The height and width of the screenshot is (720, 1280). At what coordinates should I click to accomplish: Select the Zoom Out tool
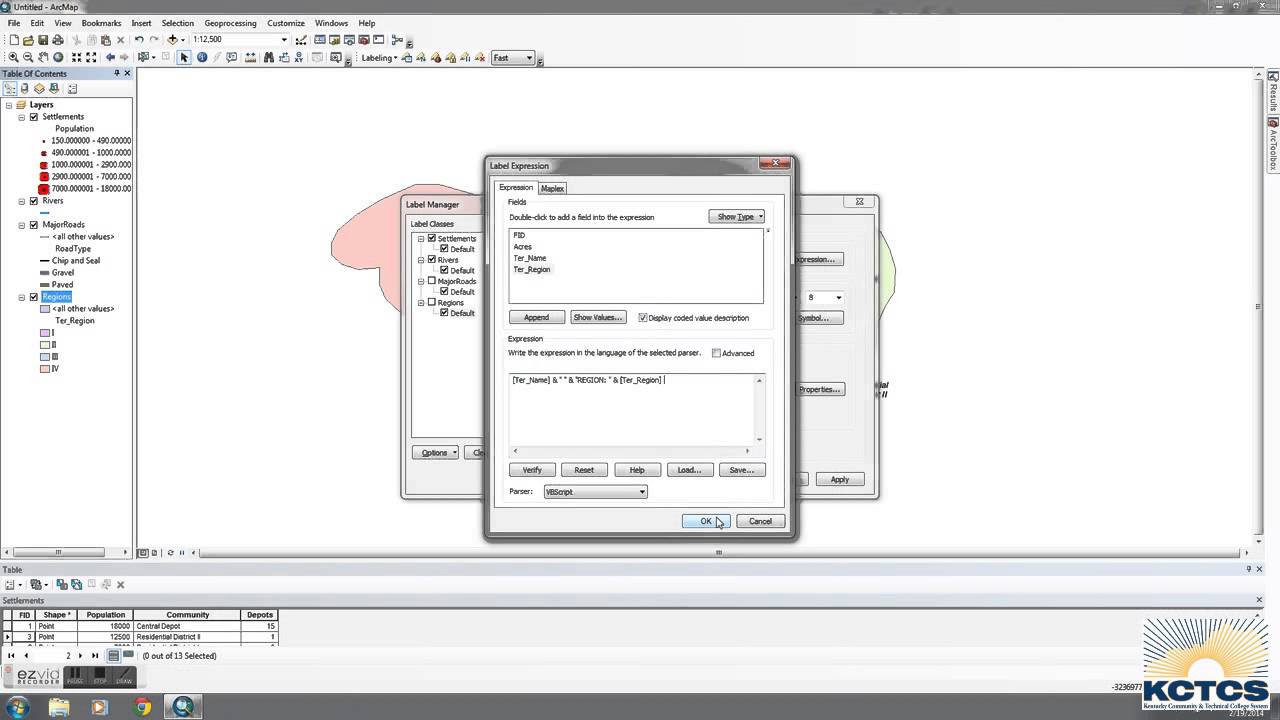point(28,58)
